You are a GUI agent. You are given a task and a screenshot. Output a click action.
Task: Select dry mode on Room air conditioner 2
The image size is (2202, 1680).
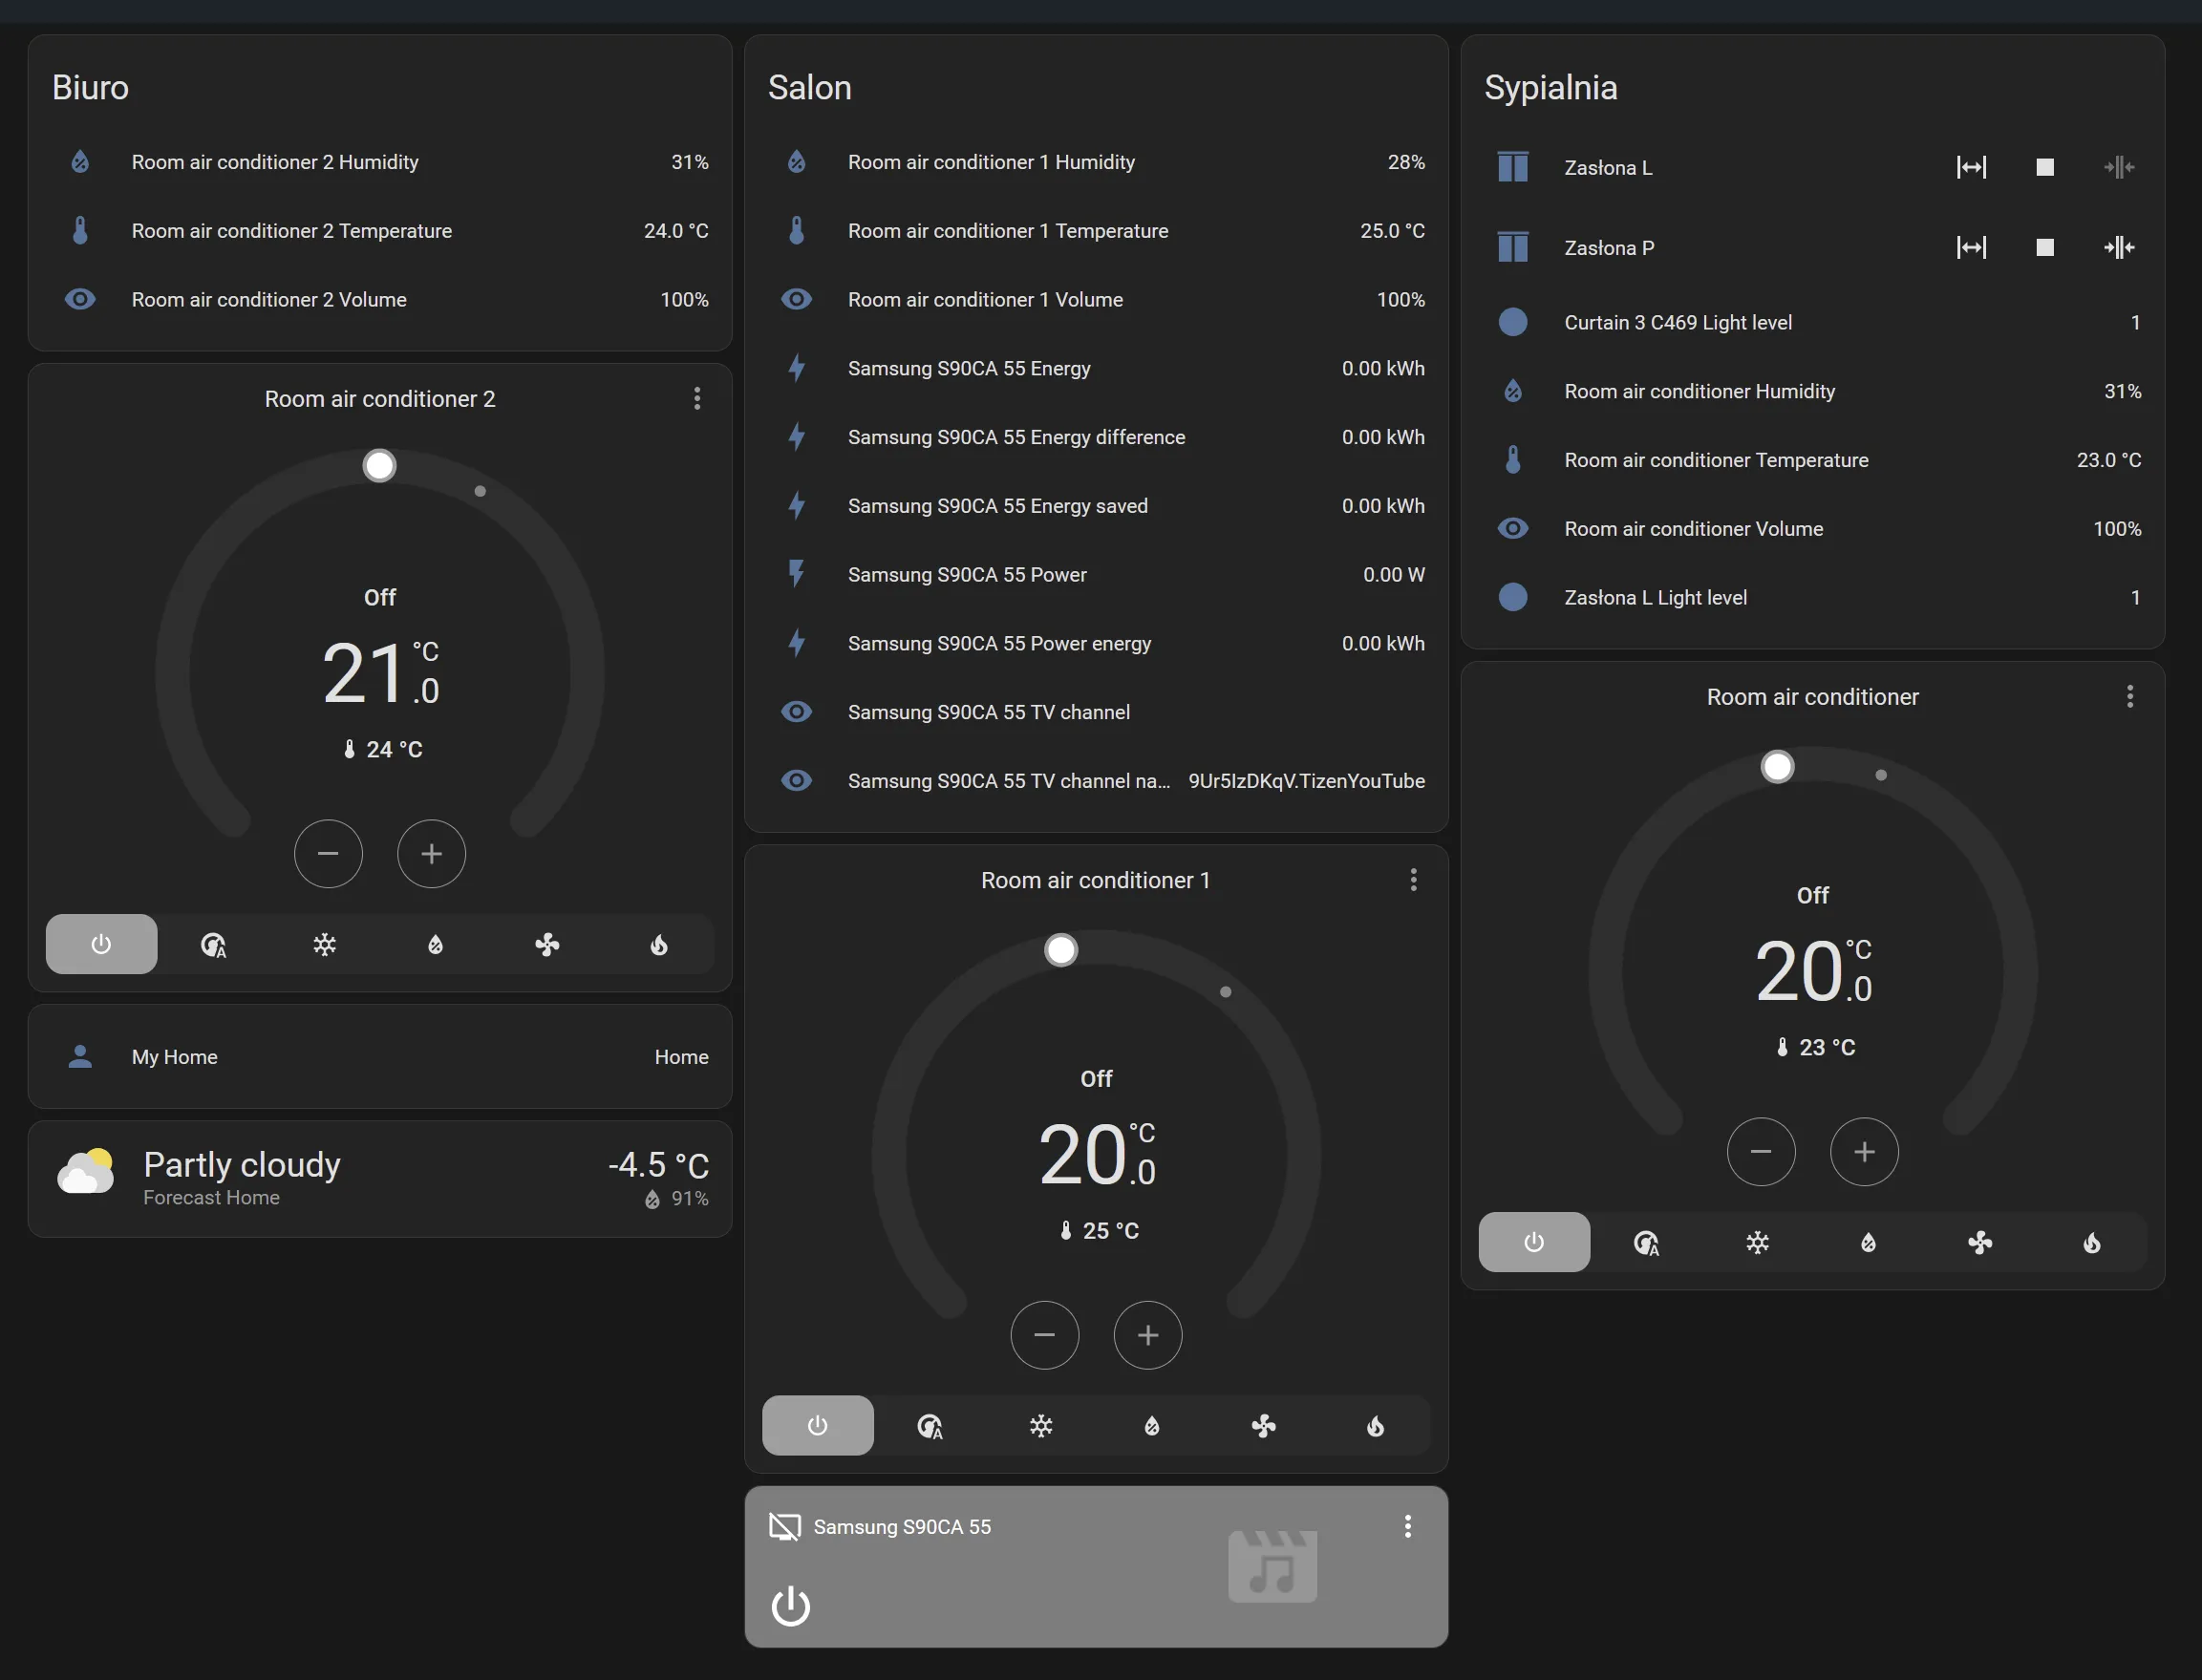435,944
